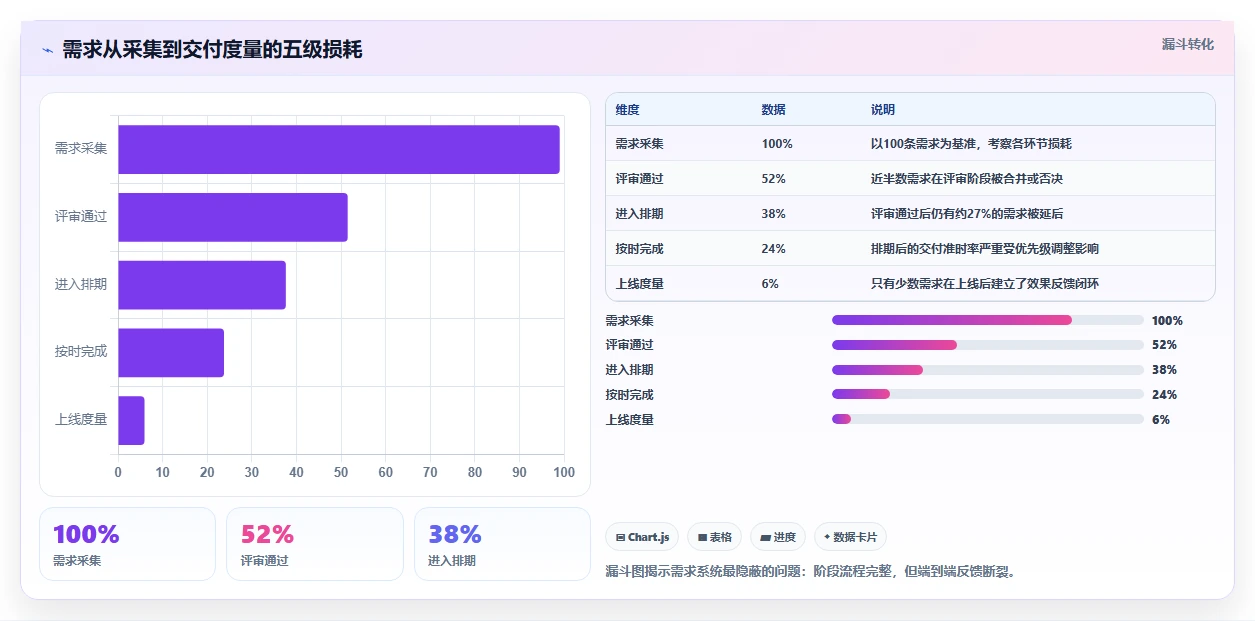Select the 表格 chip
The image size is (1255, 621).
pyautogui.click(x=714, y=537)
